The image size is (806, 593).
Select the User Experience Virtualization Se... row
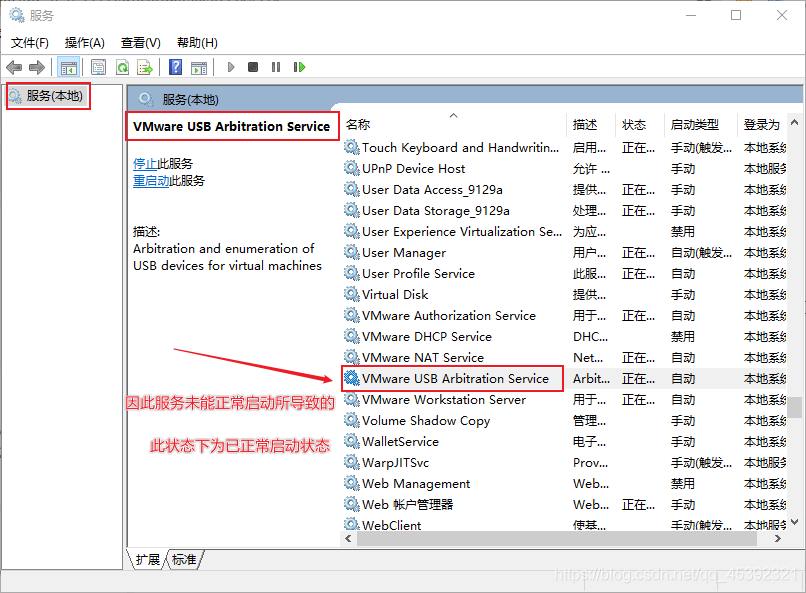[x=564, y=232]
